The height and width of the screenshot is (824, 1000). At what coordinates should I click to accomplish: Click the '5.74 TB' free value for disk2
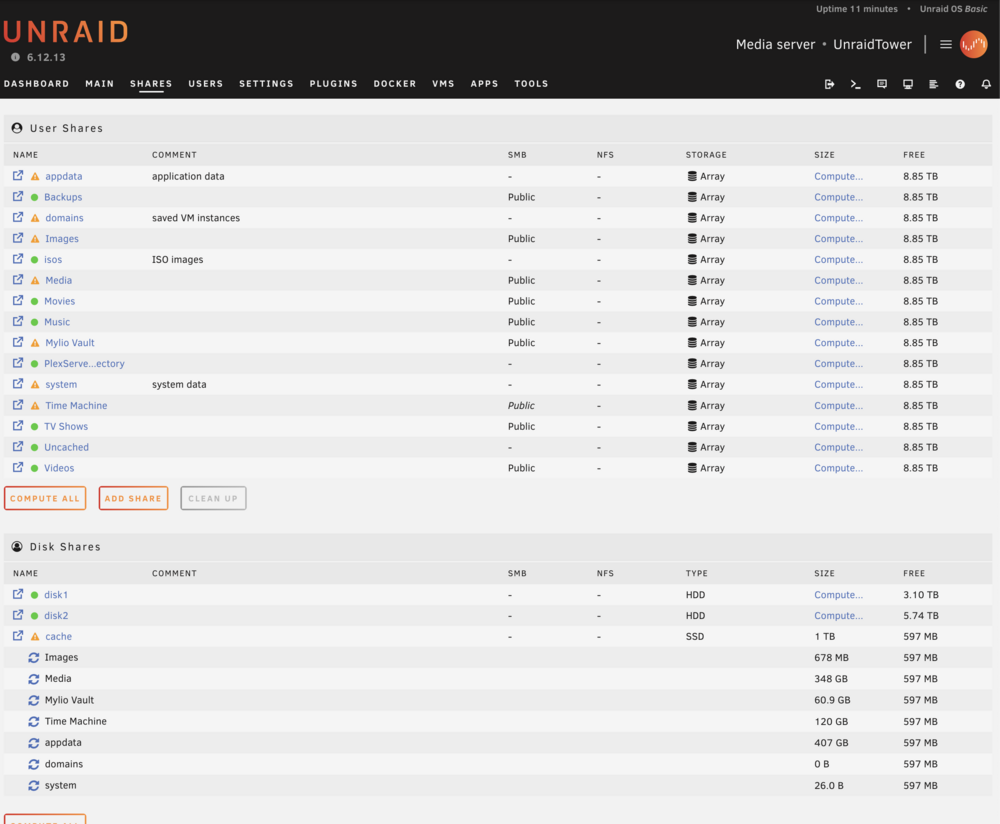click(920, 615)
